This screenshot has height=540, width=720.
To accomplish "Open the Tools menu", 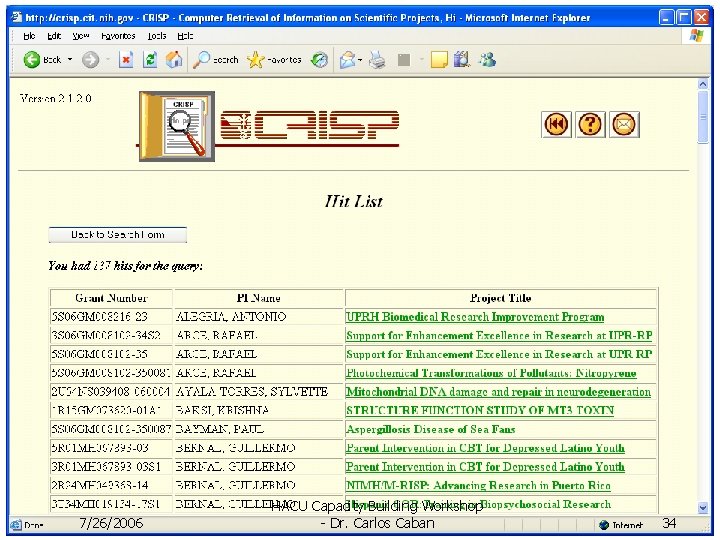I will (157, 36).
